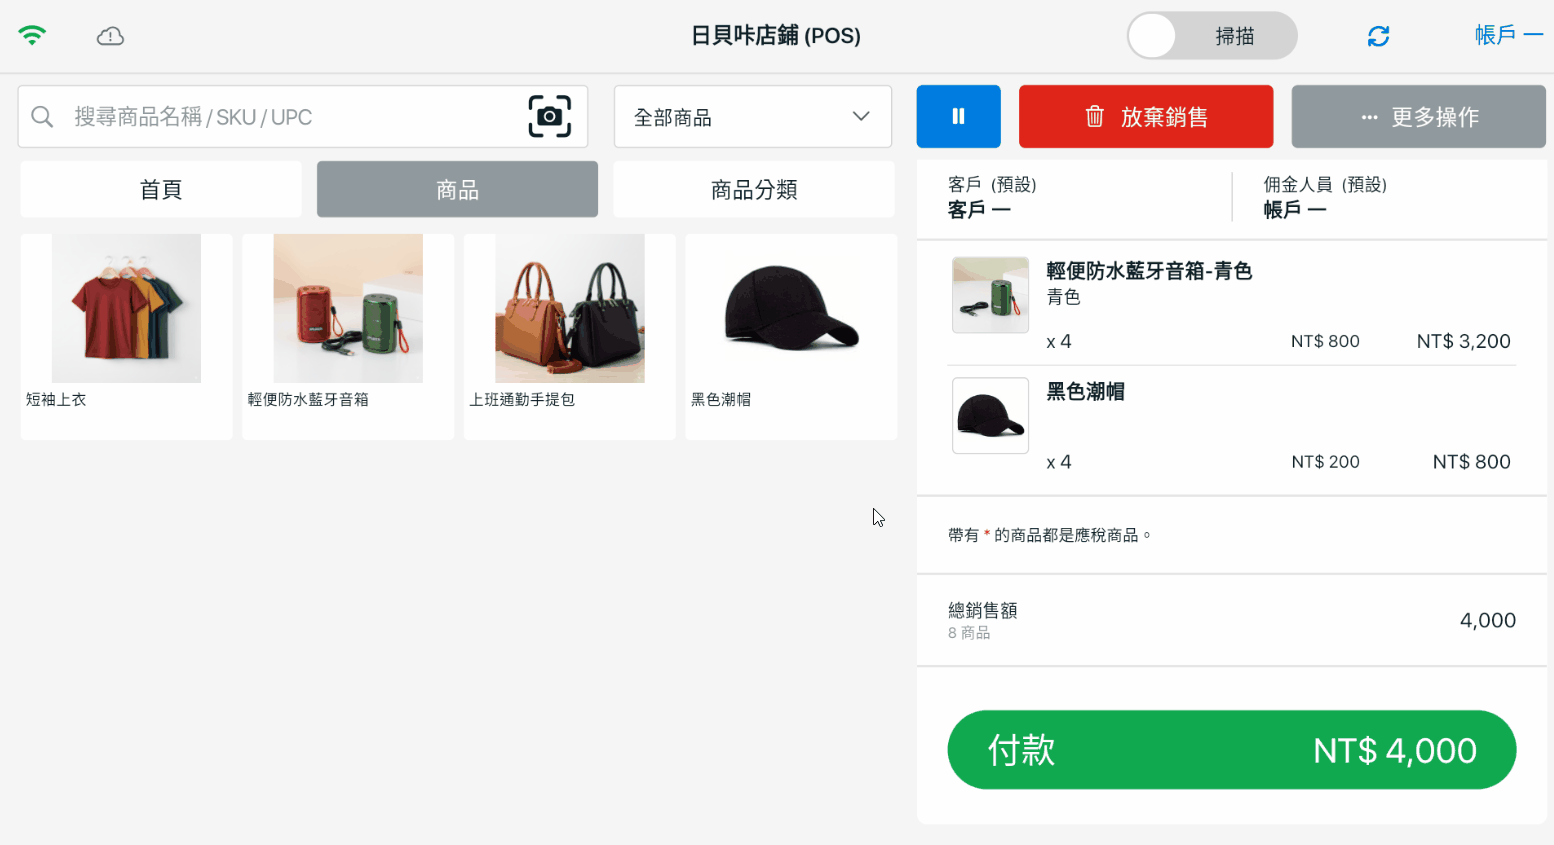Open the 帳戶 account menu at top right

point(1507,36)
